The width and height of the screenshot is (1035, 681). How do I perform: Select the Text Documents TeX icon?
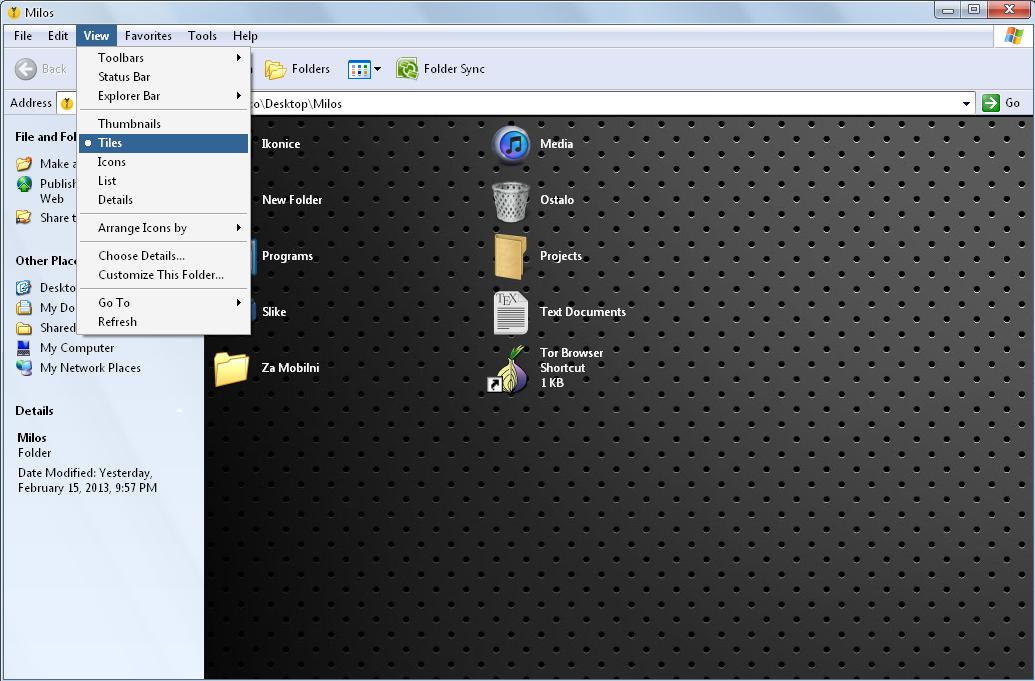[510, 313]
